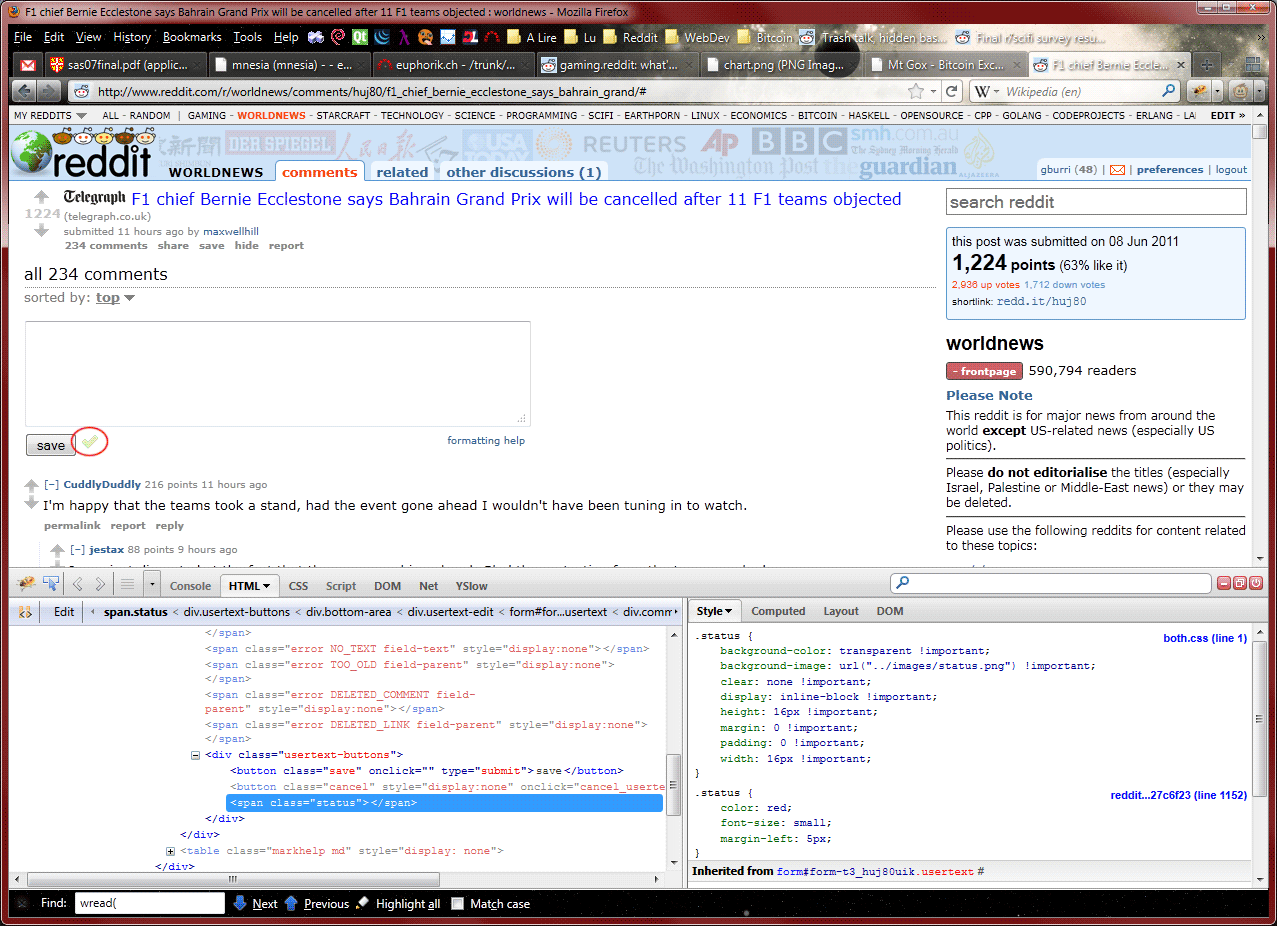
Task: Enable Match case checkbox
Action: point(458,903)
